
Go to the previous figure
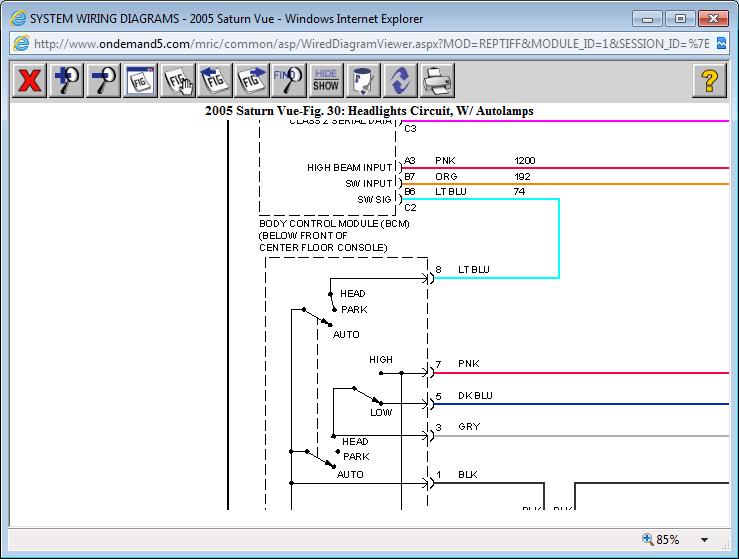tap(213, 80)
